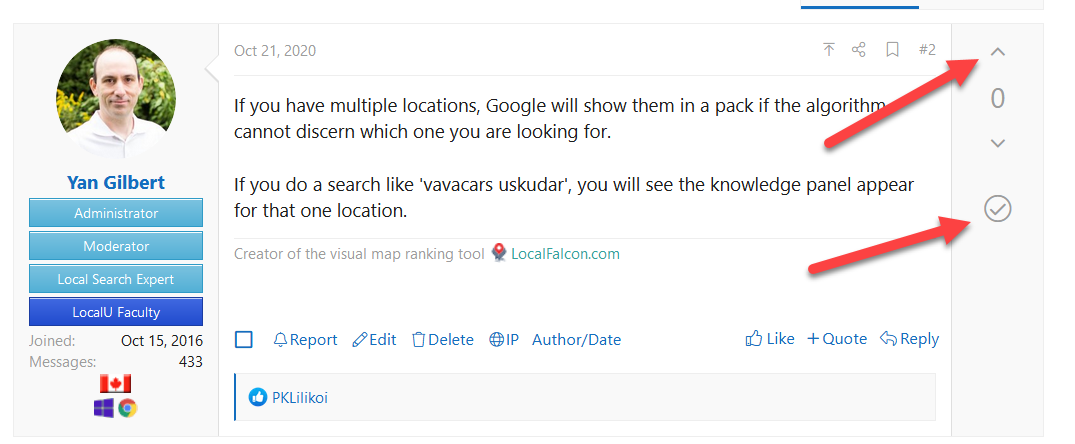Like the post
Screen dimensions: 1075x444
click(770, 338)
